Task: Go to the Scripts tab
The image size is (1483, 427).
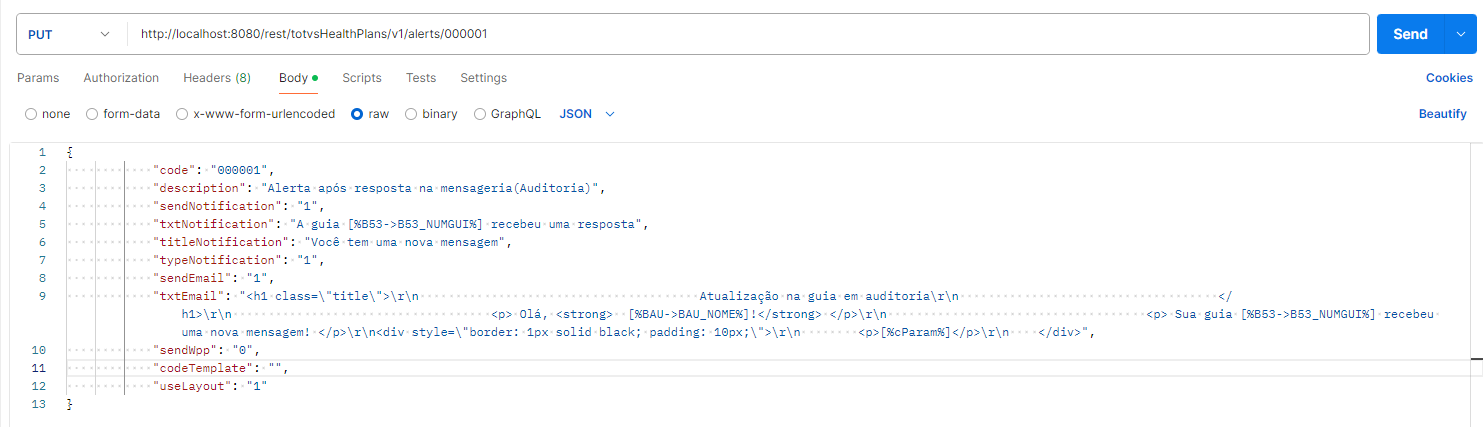Action: (362, 78)
